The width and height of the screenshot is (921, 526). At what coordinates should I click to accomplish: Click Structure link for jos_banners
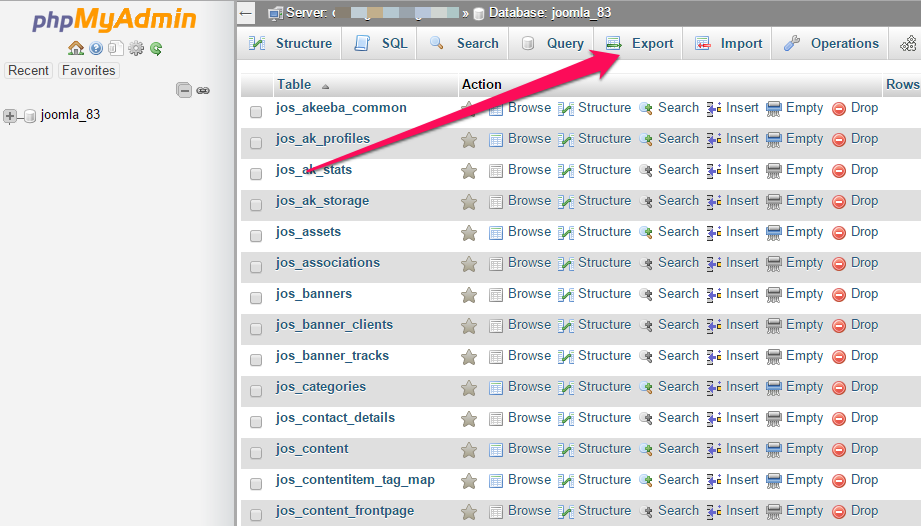(604, 294)
